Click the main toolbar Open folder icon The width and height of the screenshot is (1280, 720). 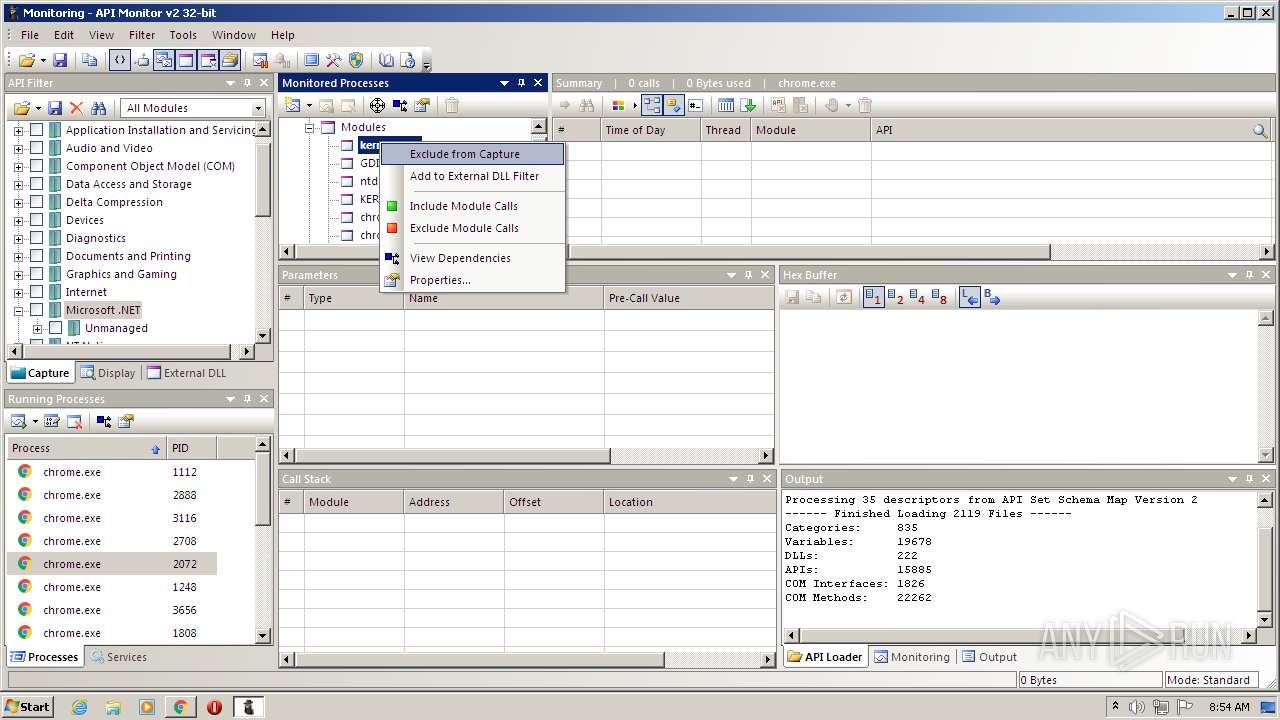[25, 60]
